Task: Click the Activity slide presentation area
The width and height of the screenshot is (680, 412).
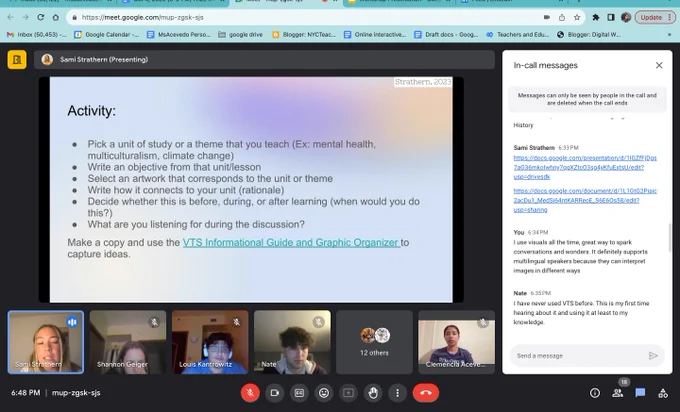Action: 251,190
